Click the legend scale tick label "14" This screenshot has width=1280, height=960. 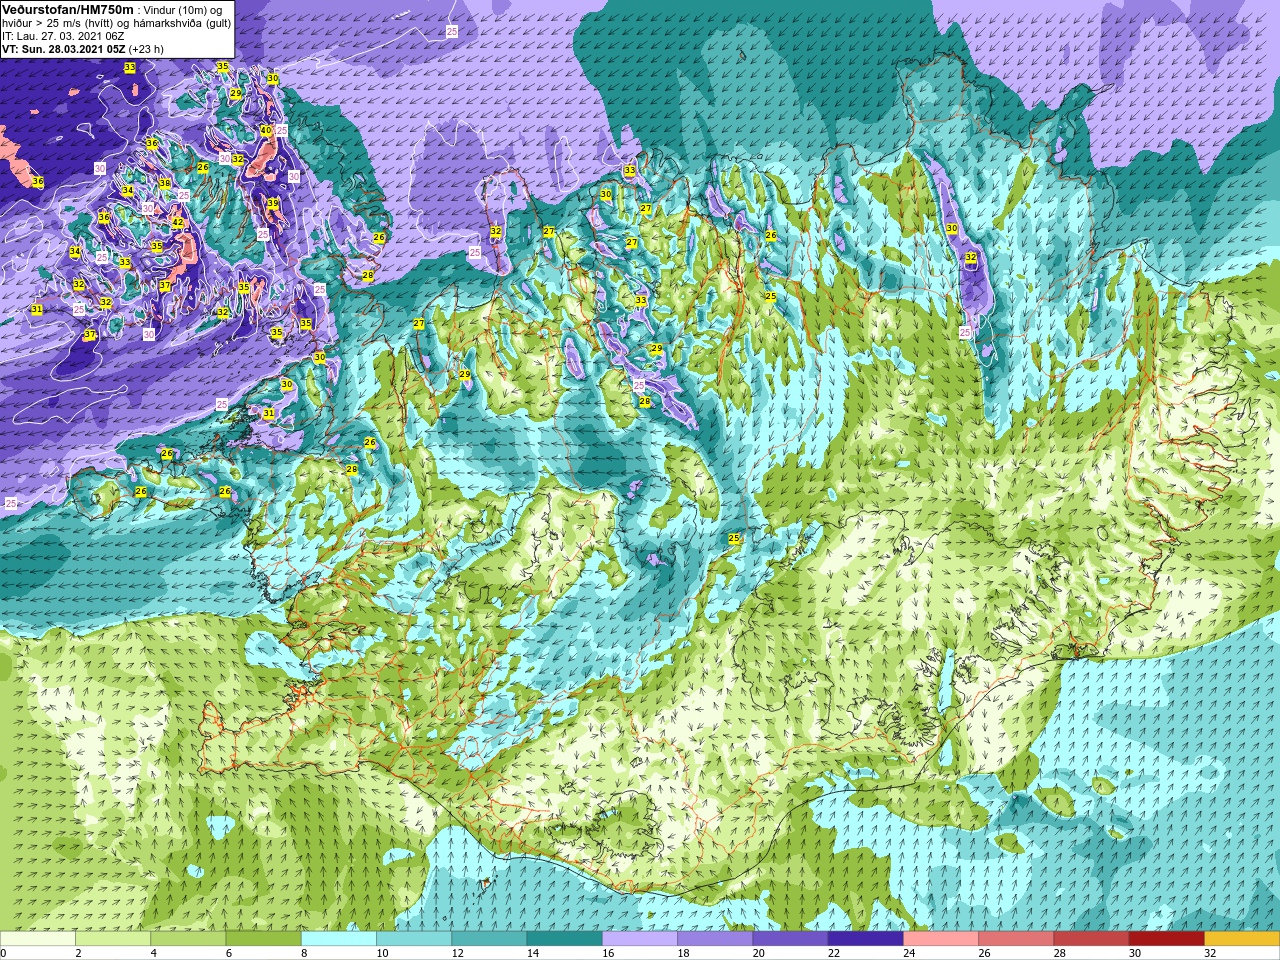click(x=533, y=953)
